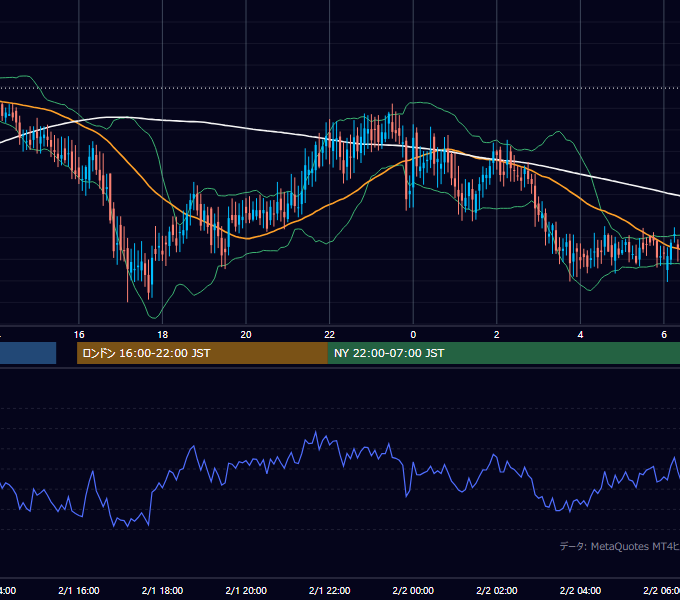
Task: Click the 2/1 20:00 date label
Action: [x=246, y=590]
